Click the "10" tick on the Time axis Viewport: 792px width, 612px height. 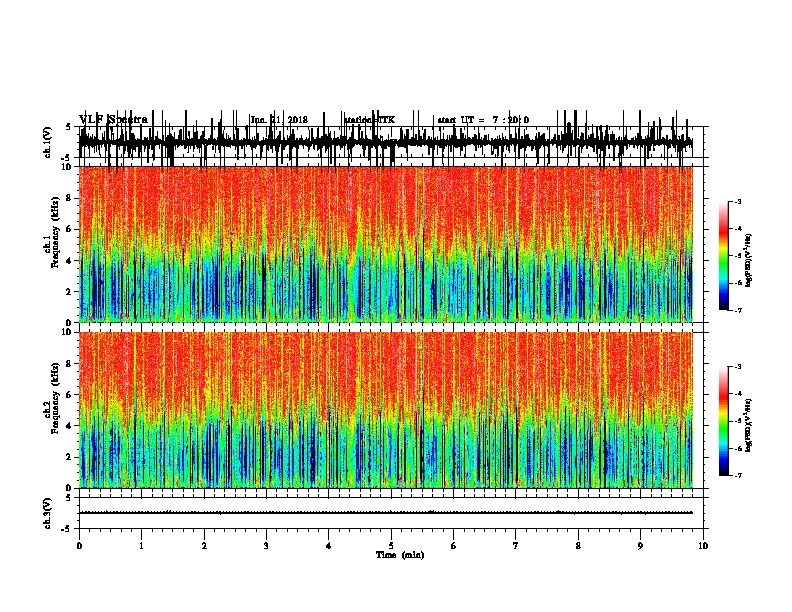(x=703, y=546)
